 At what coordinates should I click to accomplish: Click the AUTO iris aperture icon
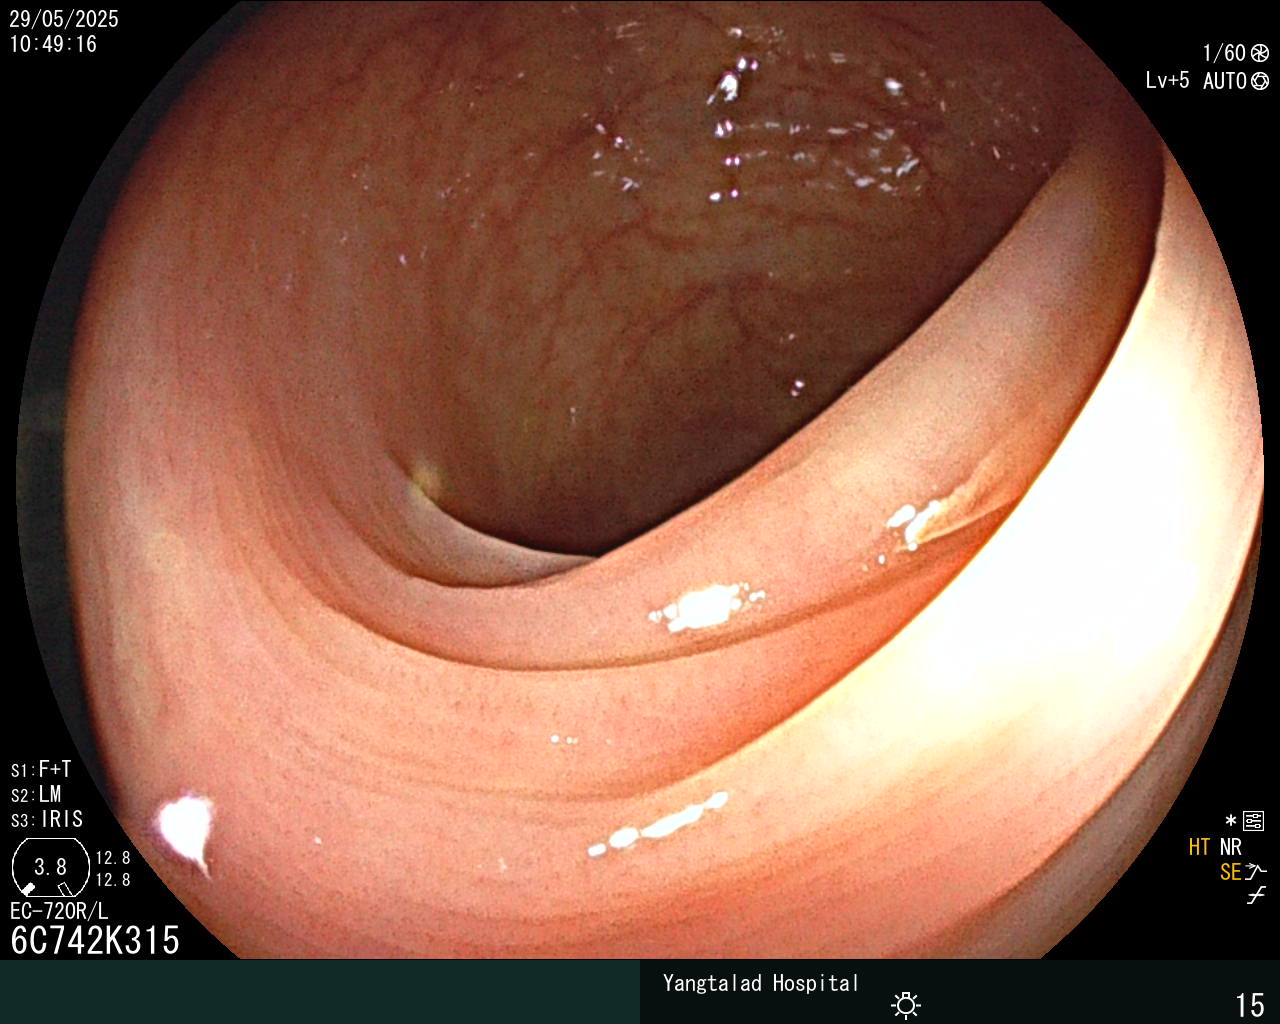1260,81
